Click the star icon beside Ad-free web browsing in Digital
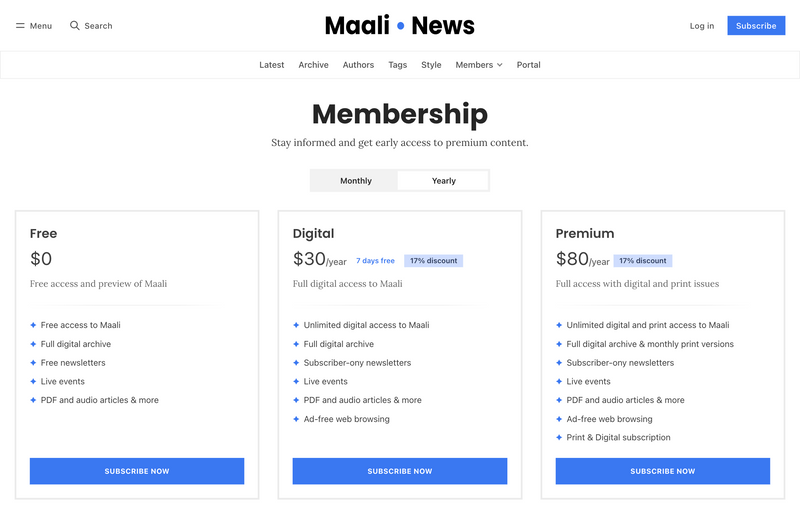The height and width of the screenshot is (513, 800). [296, 419]
